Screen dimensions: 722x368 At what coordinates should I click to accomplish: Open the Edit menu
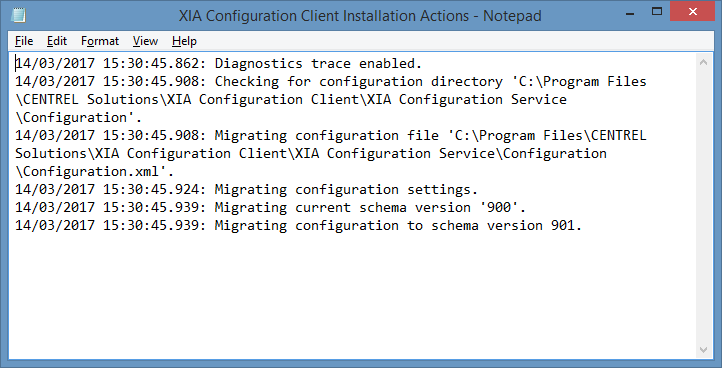(57, 41)
